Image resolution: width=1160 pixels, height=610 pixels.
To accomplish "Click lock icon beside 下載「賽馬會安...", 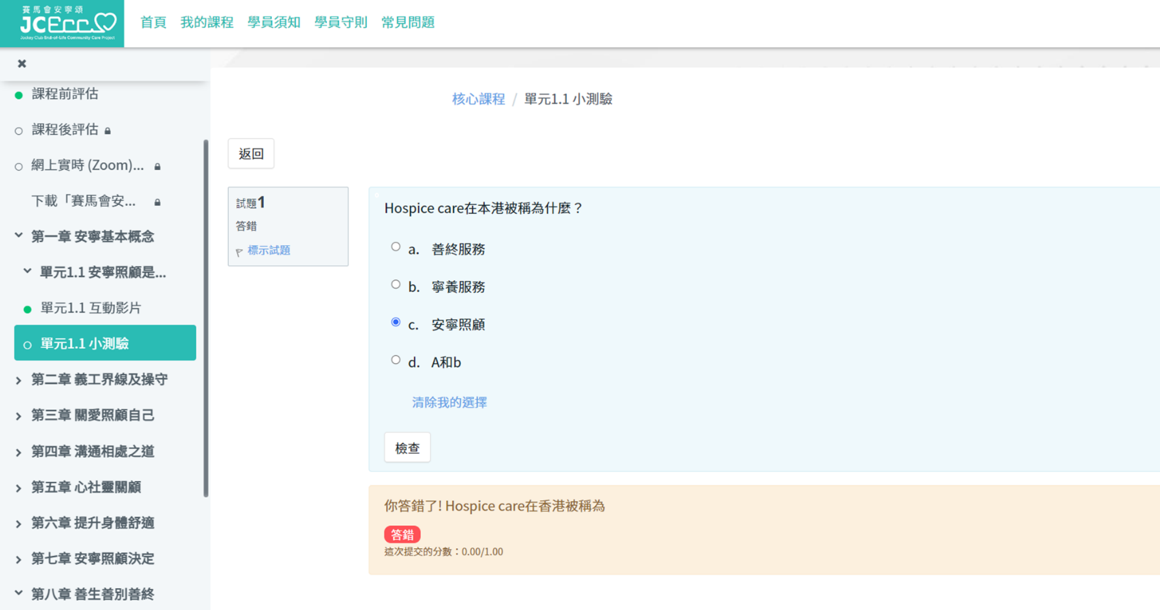I will point(157,202).
